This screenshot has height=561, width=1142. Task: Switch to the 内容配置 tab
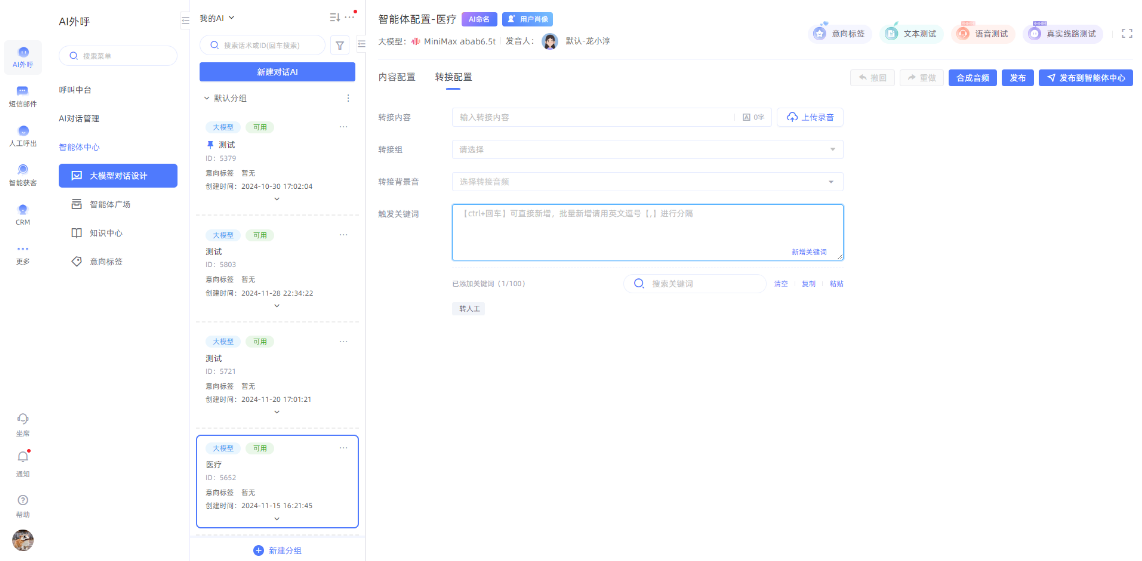(397, 77)
